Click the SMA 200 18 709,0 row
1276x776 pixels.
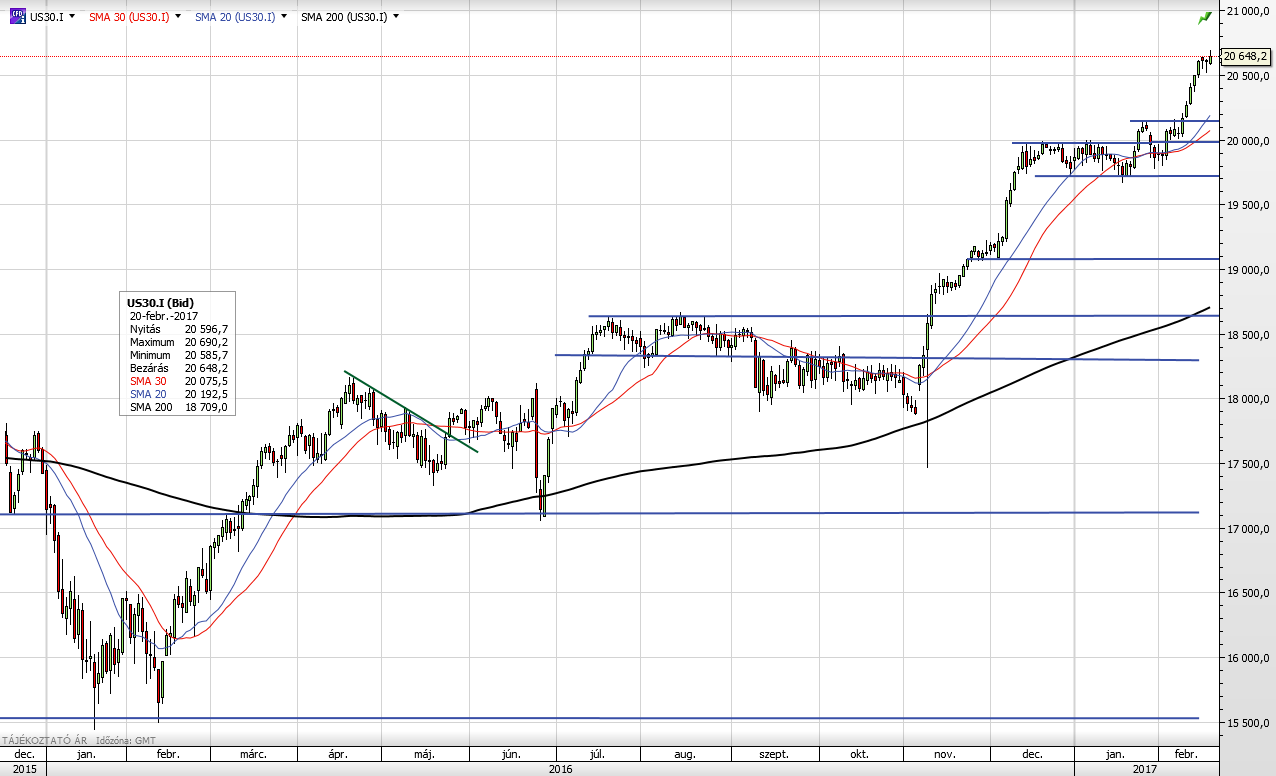pos(178,407)
